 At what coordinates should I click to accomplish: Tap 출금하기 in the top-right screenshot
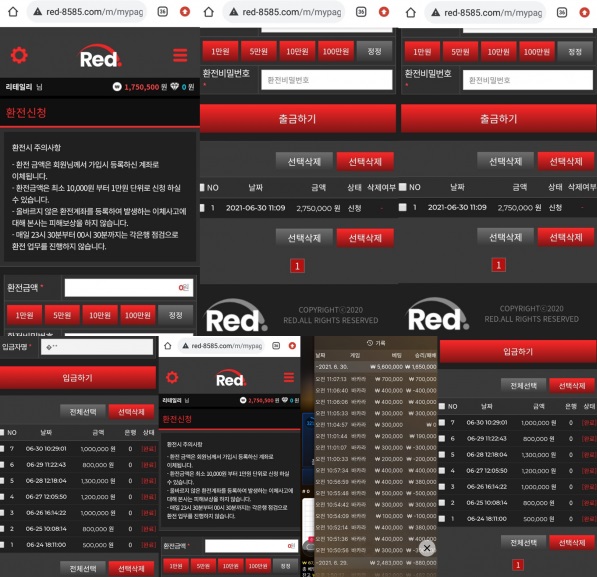click(499, 118)
